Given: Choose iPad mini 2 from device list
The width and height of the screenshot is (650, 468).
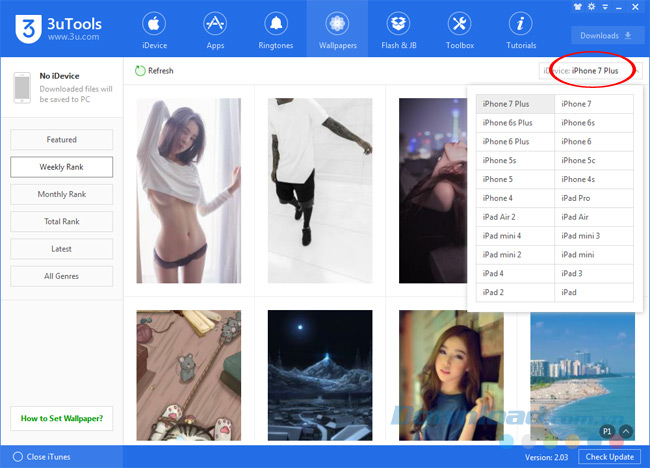Looking at the screenshot, I should [x=515, y=255].
